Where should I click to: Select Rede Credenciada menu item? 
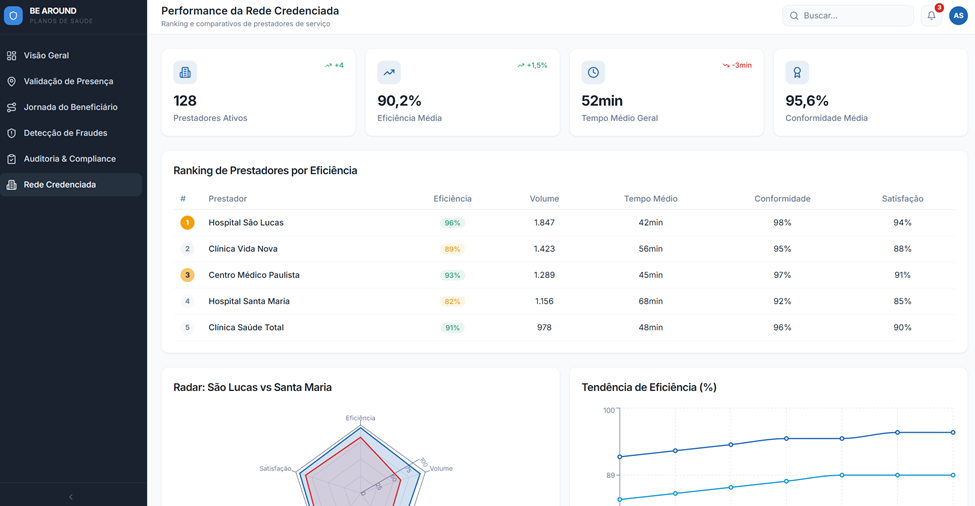tap(71, 185)
